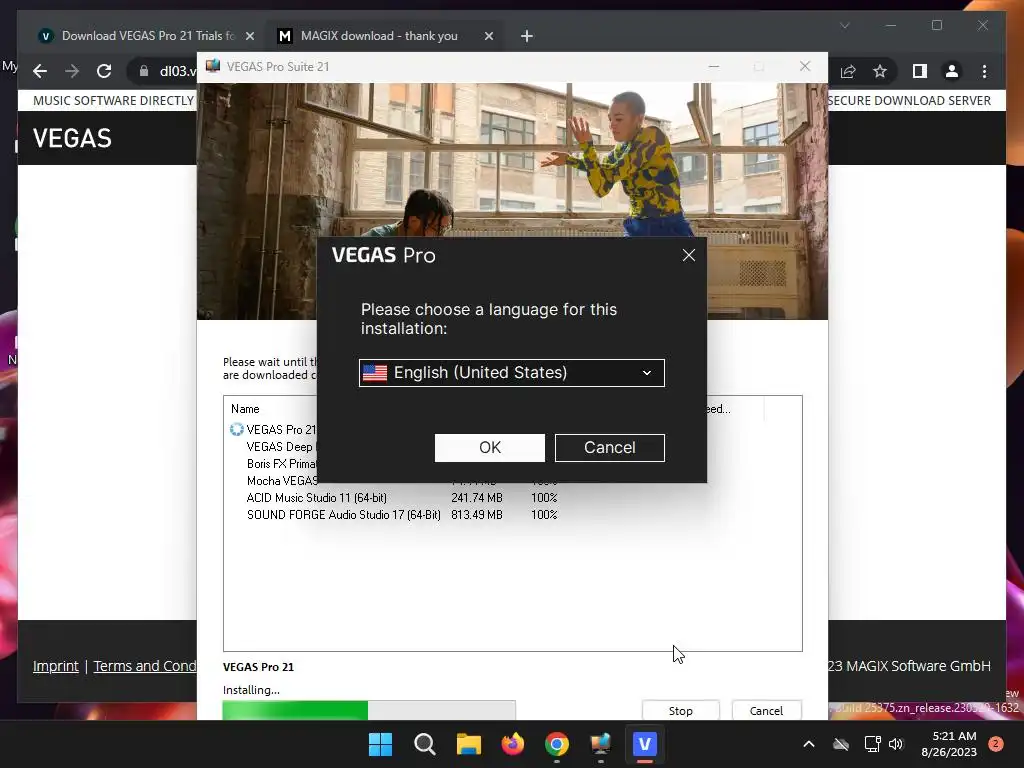Switch to VEGAS V icon in taskbar
This screenshot has height=768, width=1024.
point(645,744)
